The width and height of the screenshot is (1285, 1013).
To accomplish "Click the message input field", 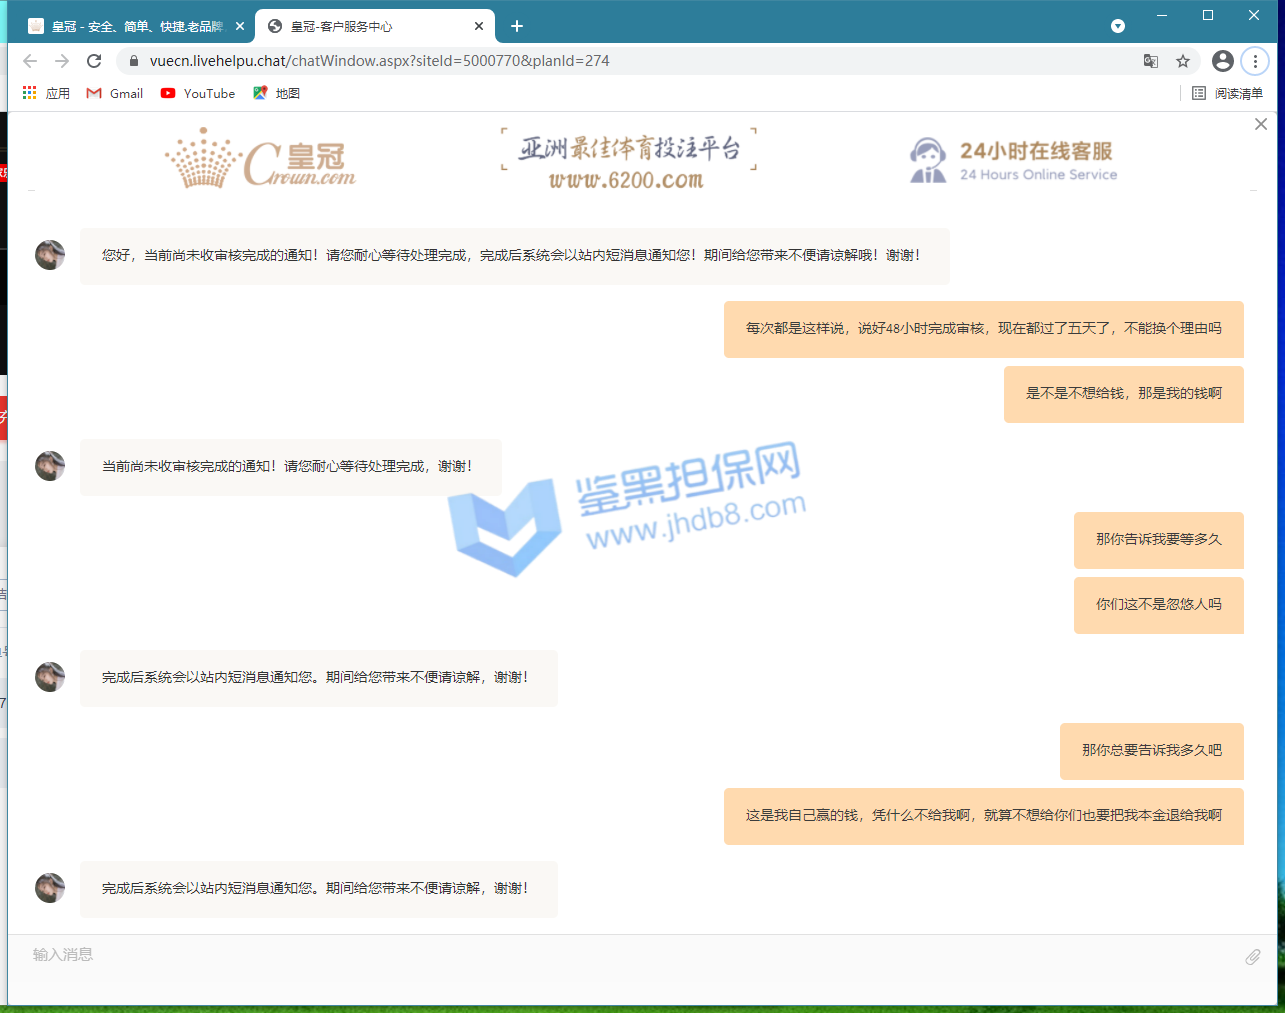I will tap(620, 955).
